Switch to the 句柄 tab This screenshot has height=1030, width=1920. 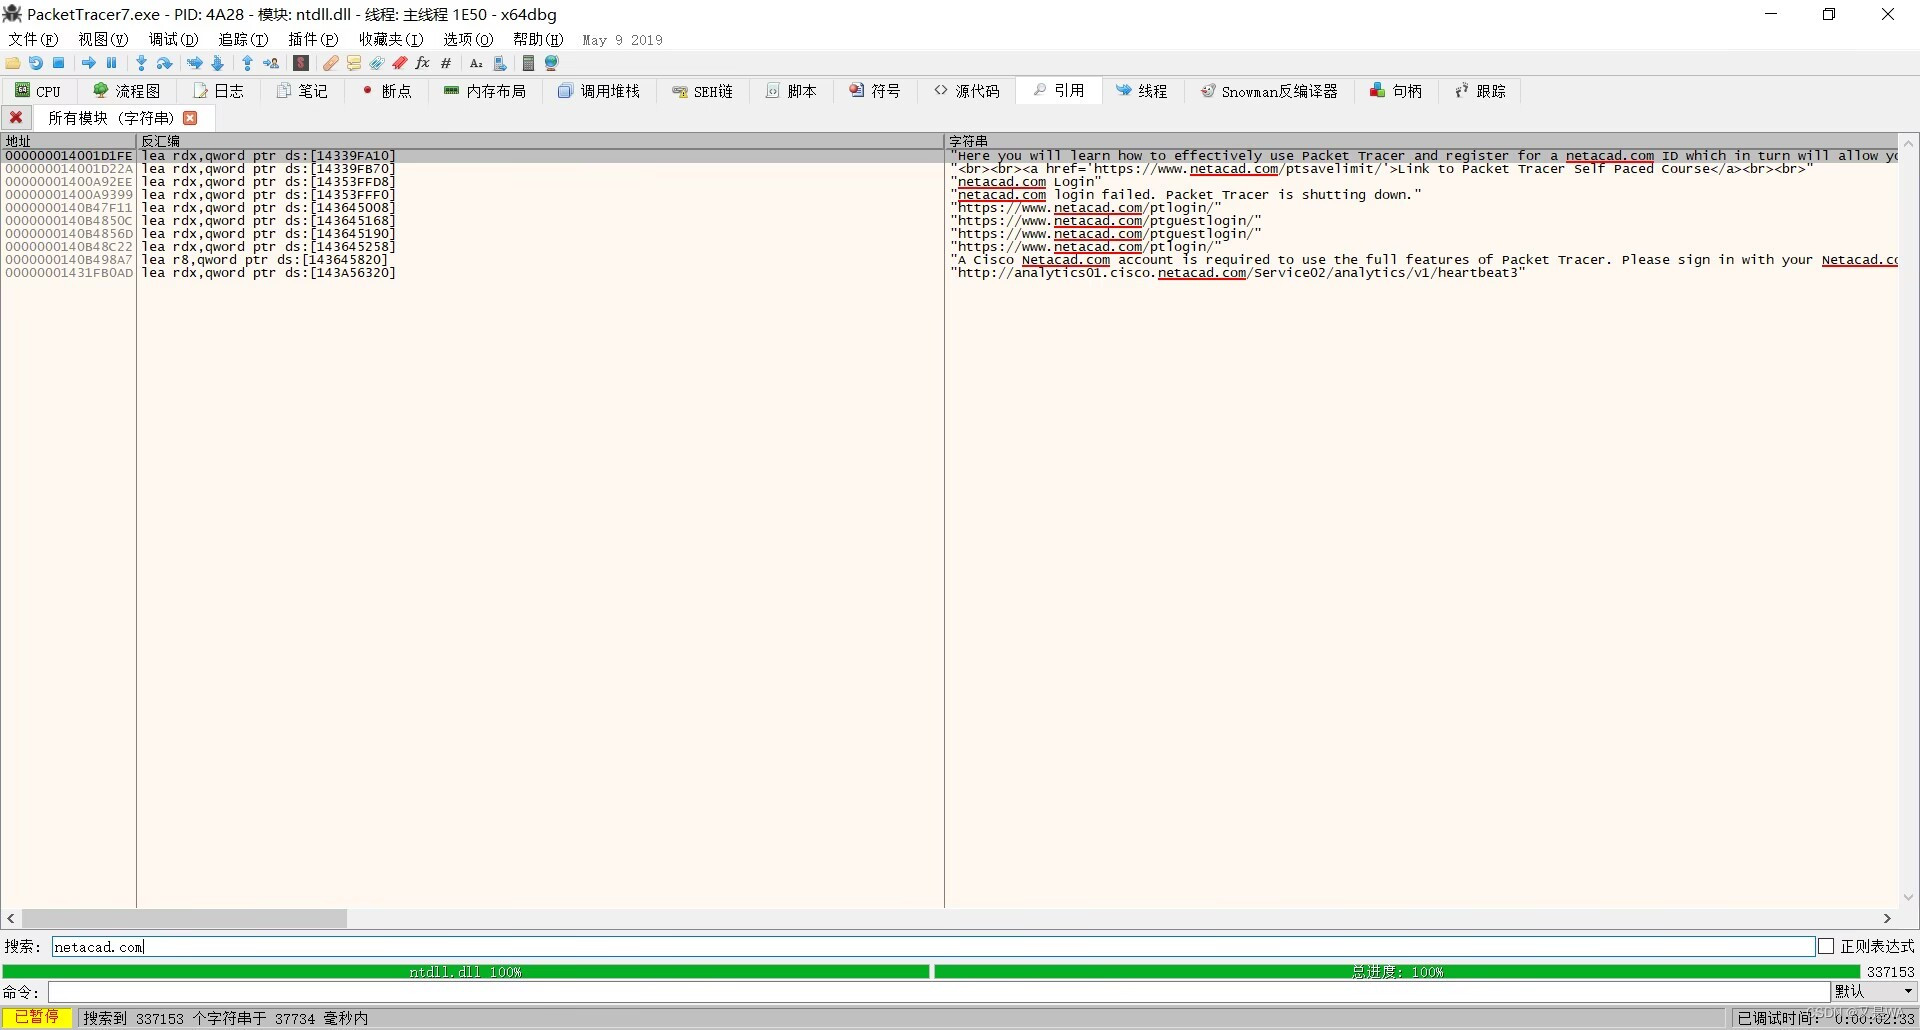click(1396, 91)
